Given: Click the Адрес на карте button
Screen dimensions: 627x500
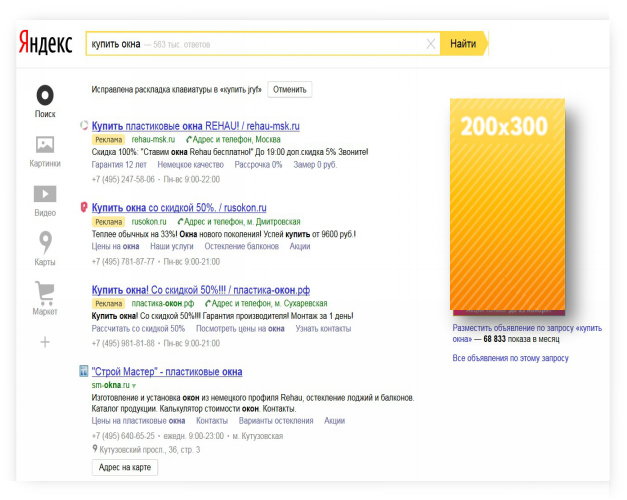Looking at the screenshot, I should point(125,467).
